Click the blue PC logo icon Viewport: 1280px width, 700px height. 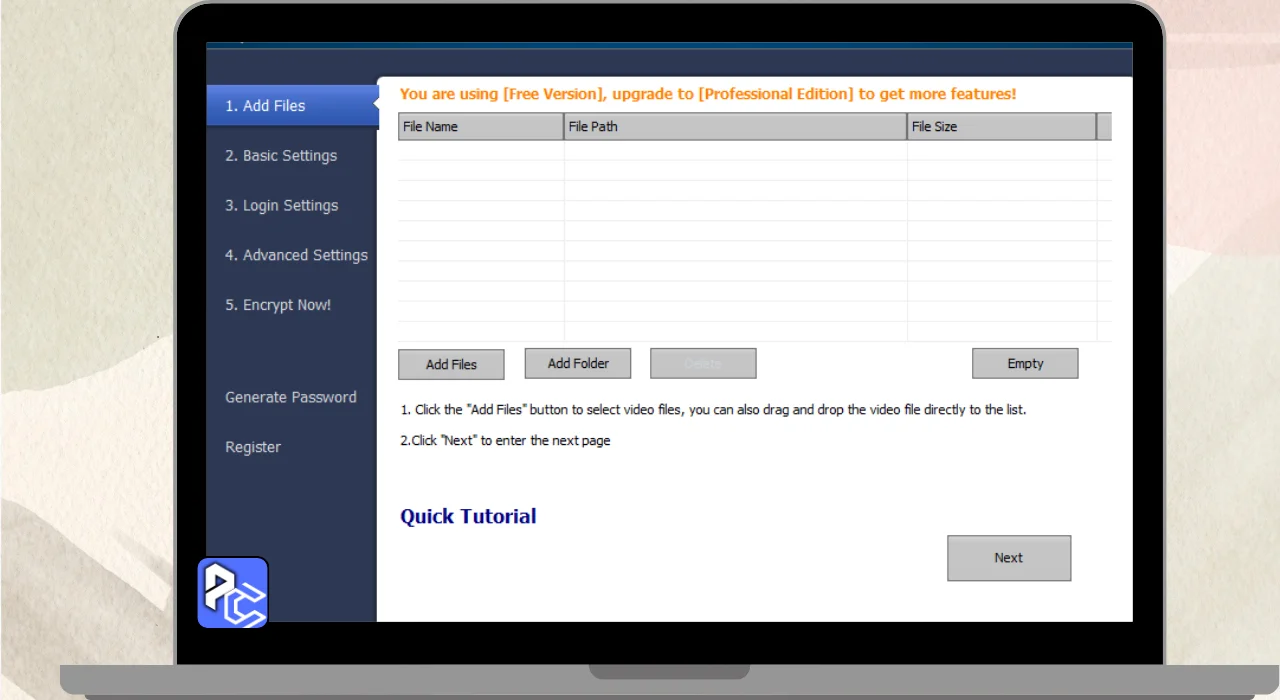click(233, 593)
